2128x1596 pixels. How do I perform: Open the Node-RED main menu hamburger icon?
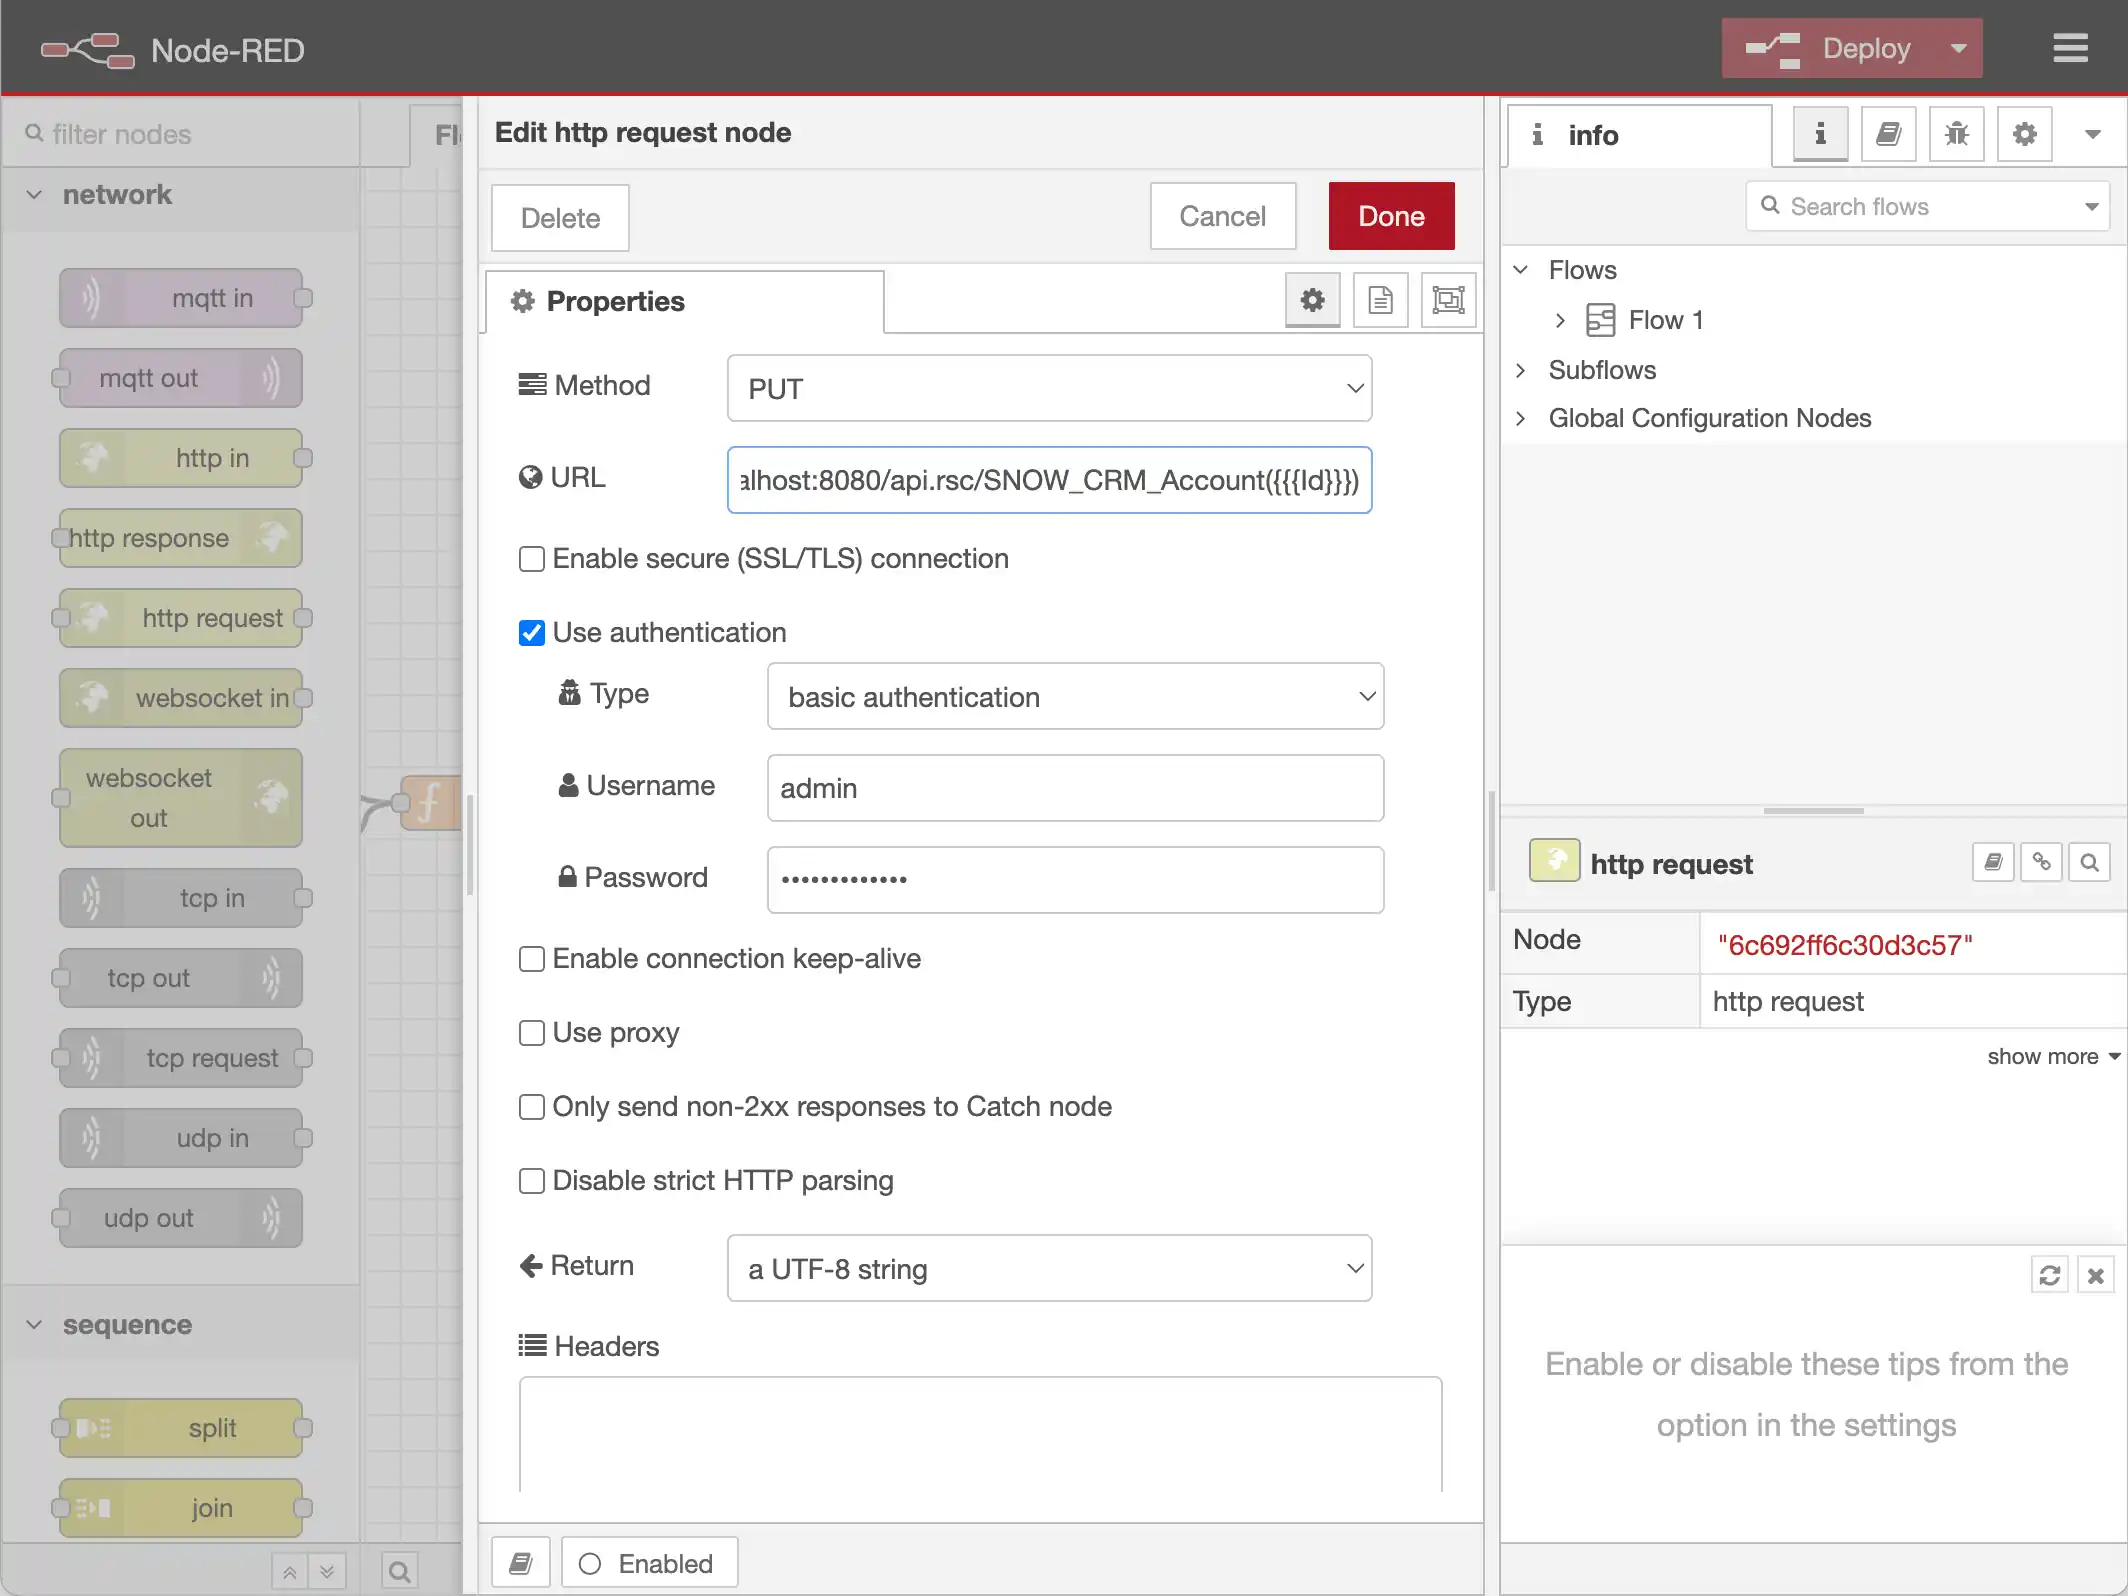2070,47
